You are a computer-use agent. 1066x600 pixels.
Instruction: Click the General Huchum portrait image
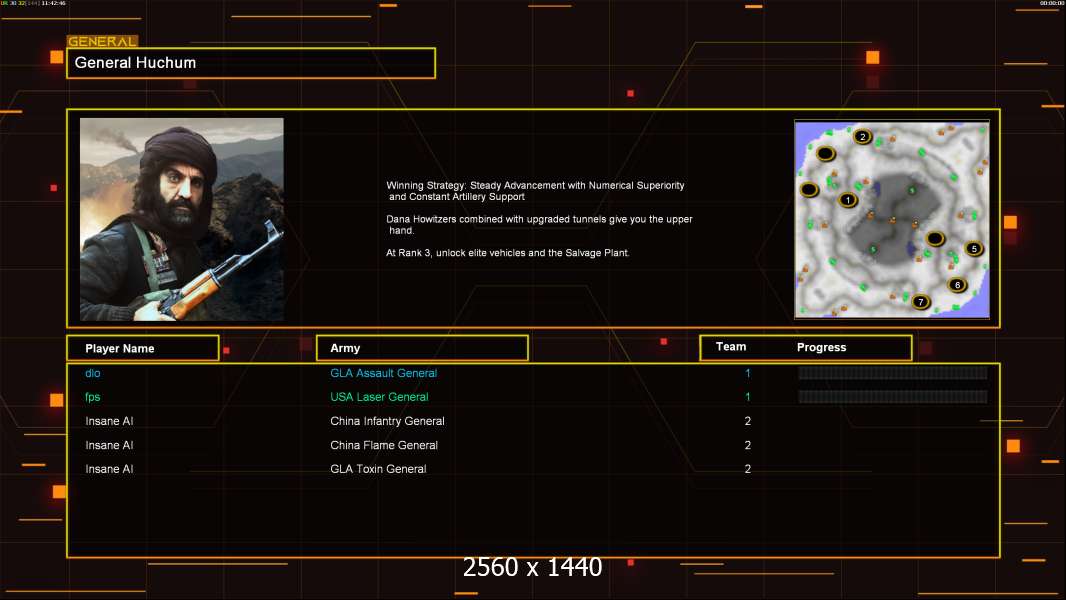[x=182, y=219]
